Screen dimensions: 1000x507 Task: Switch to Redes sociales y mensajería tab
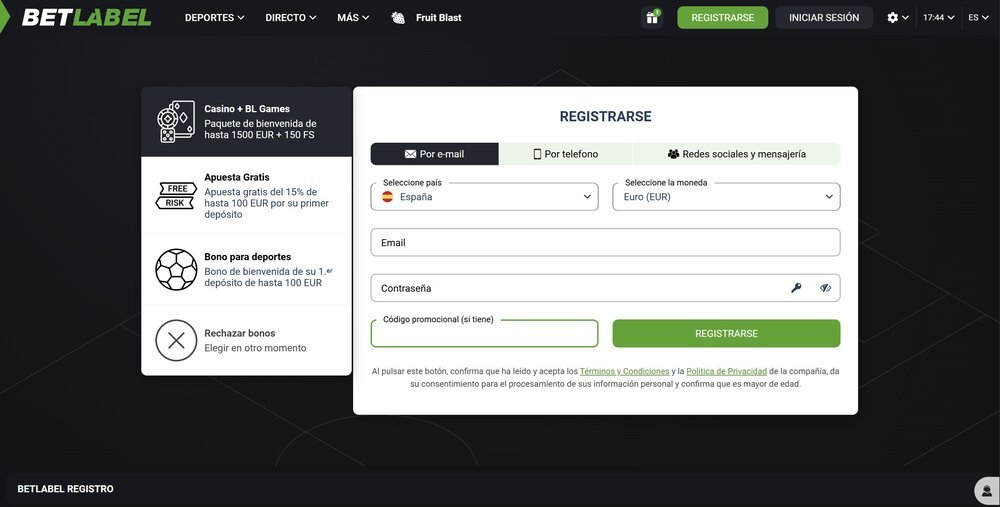737,154
